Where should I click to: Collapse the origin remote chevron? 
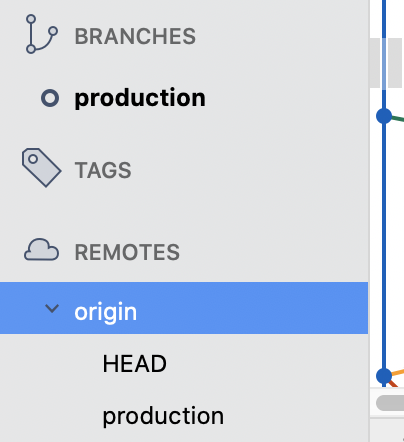click(52, 309)
